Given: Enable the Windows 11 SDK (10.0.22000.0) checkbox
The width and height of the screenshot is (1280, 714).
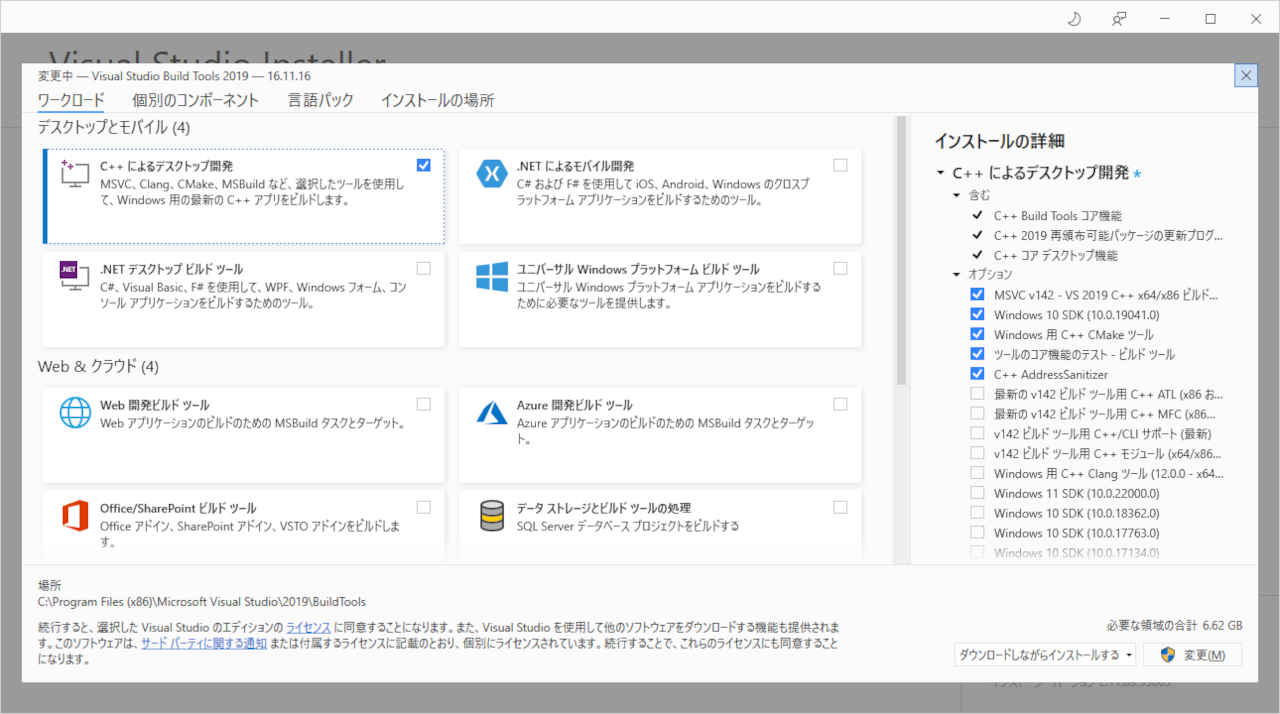Looking at the screenshot, I should (976, 493).
